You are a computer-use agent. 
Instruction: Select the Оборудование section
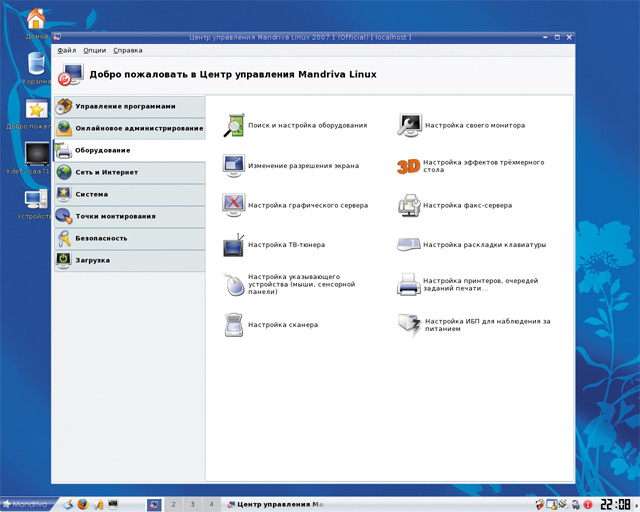click(130, 150)
